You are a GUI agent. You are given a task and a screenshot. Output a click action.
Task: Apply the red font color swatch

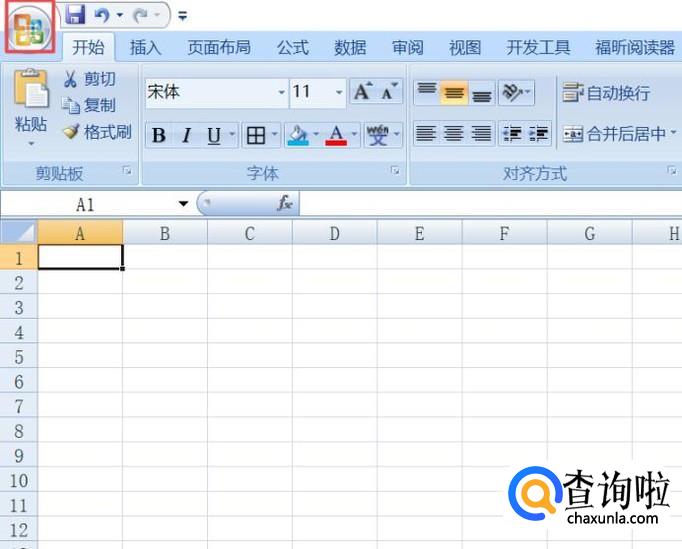tap(336, 136)
